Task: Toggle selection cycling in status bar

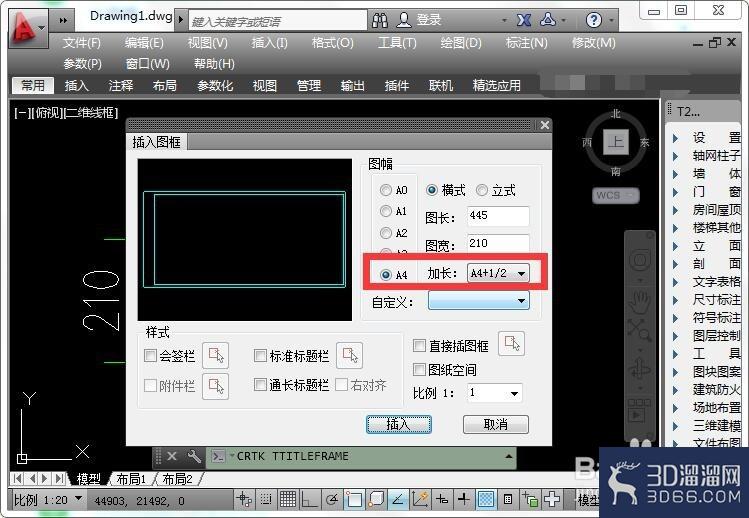Action: point(530,499)
